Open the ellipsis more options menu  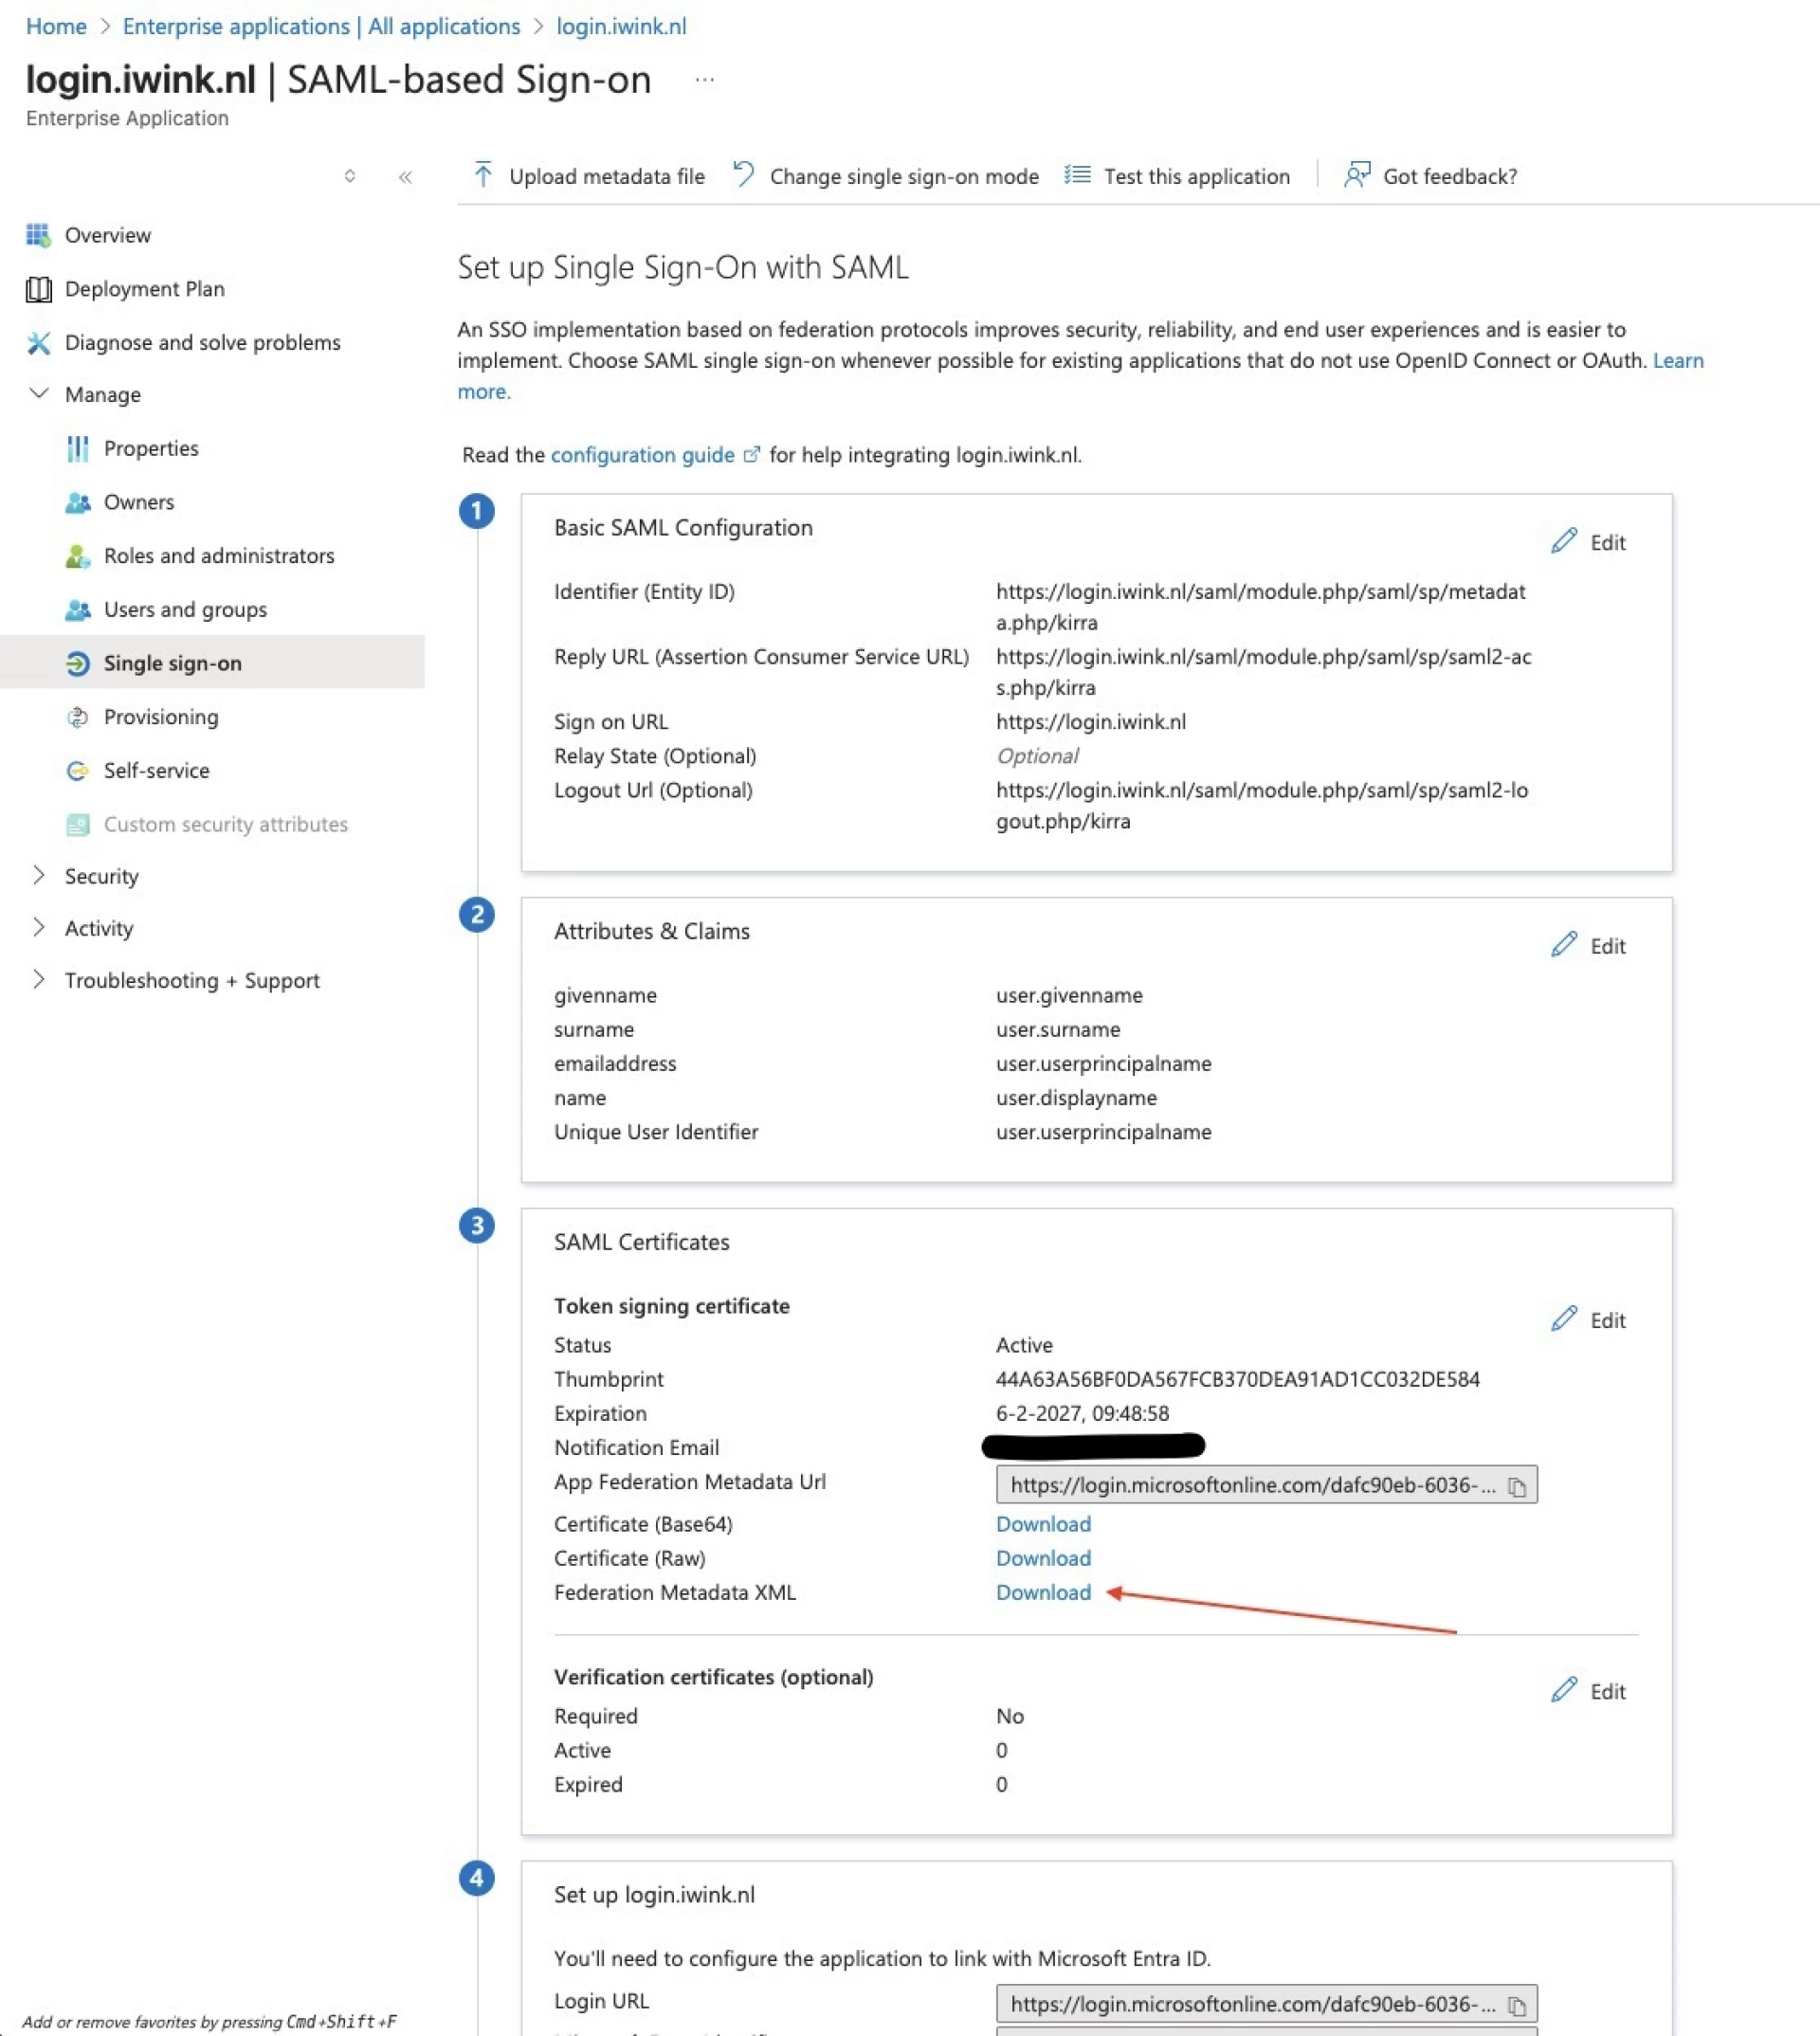click(705, 80)
